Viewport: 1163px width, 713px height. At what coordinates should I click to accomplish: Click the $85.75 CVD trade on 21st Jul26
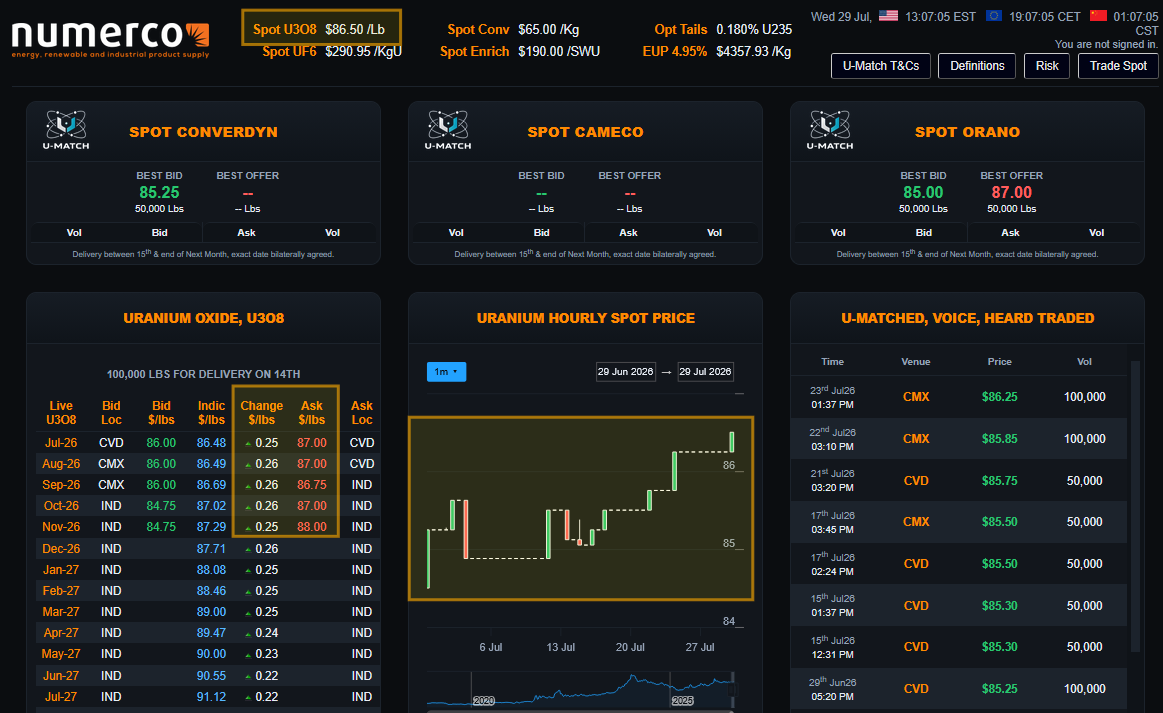click(959, 481)
